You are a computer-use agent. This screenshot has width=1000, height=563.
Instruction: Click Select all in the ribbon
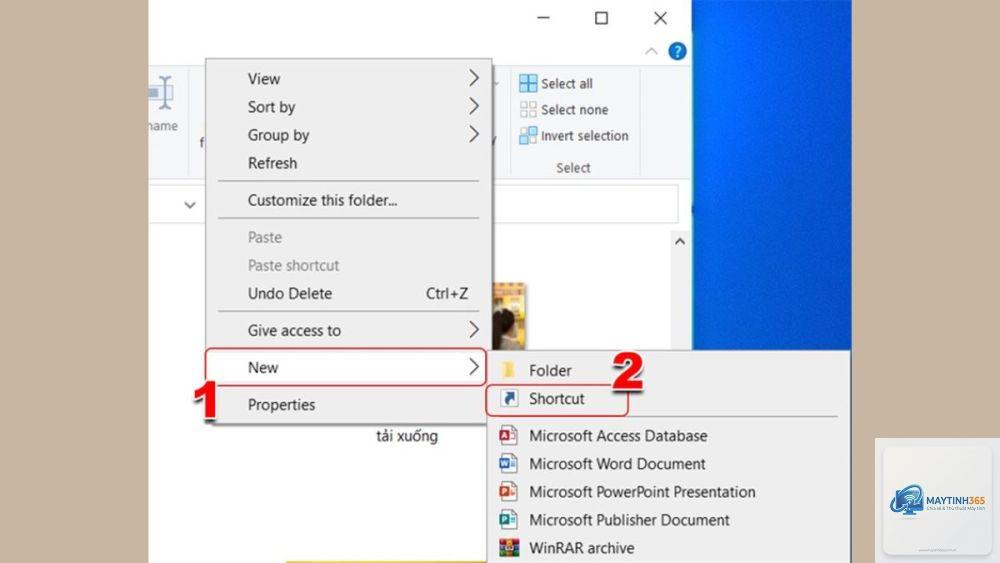coord(555,84)
